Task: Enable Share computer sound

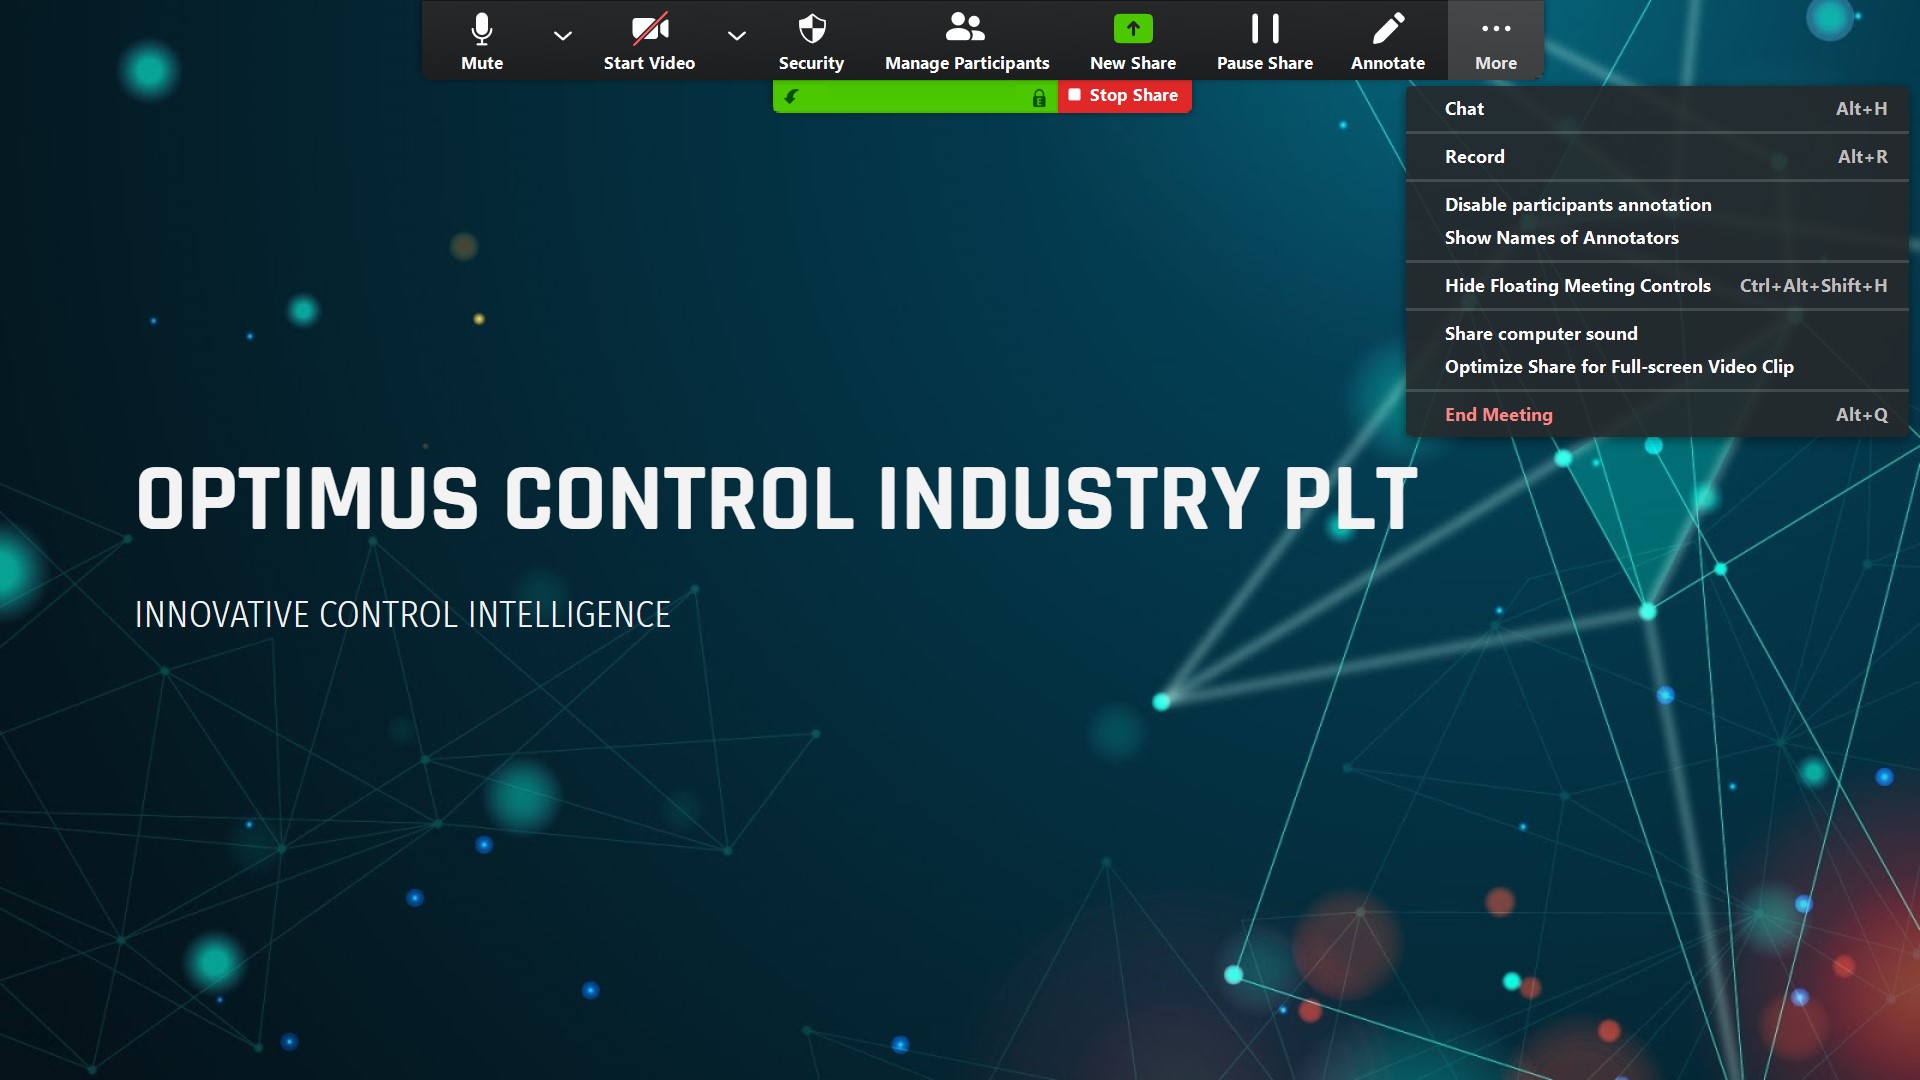Action: click(x=1657, y=334)
